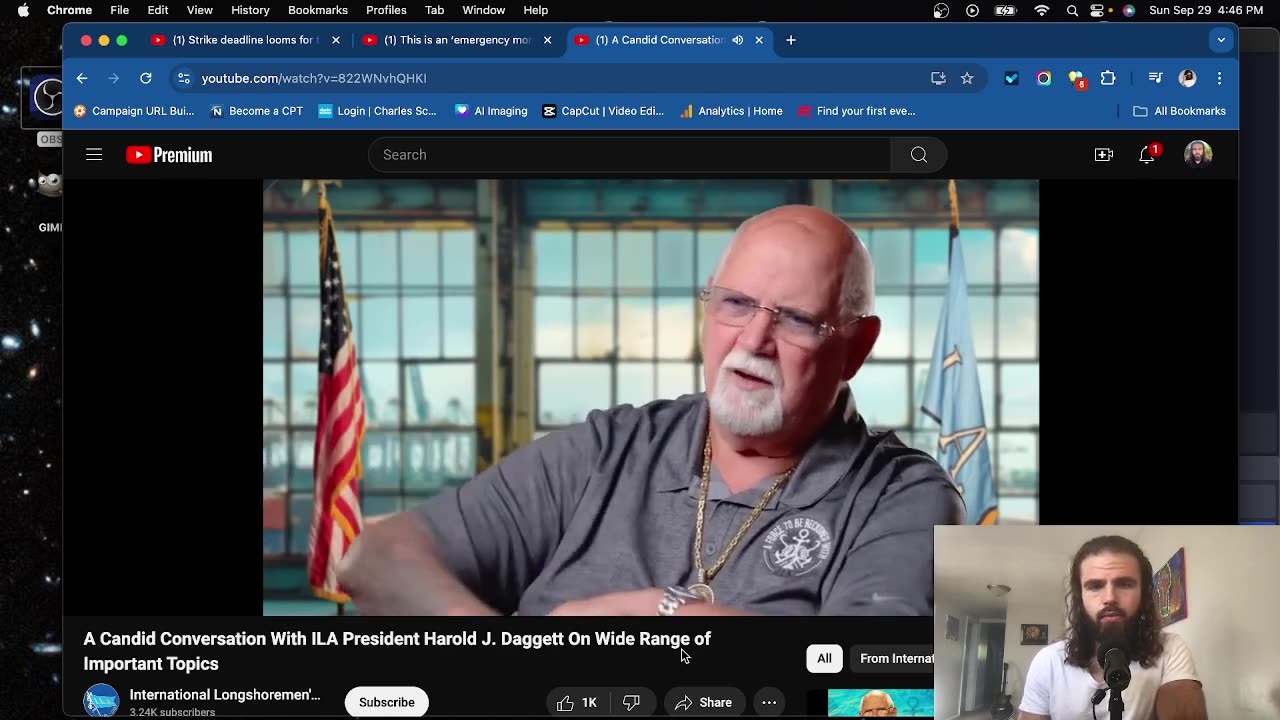Click the video player to pause
The height and width of the screenshot is (720, 1280).
pos(651,397)
